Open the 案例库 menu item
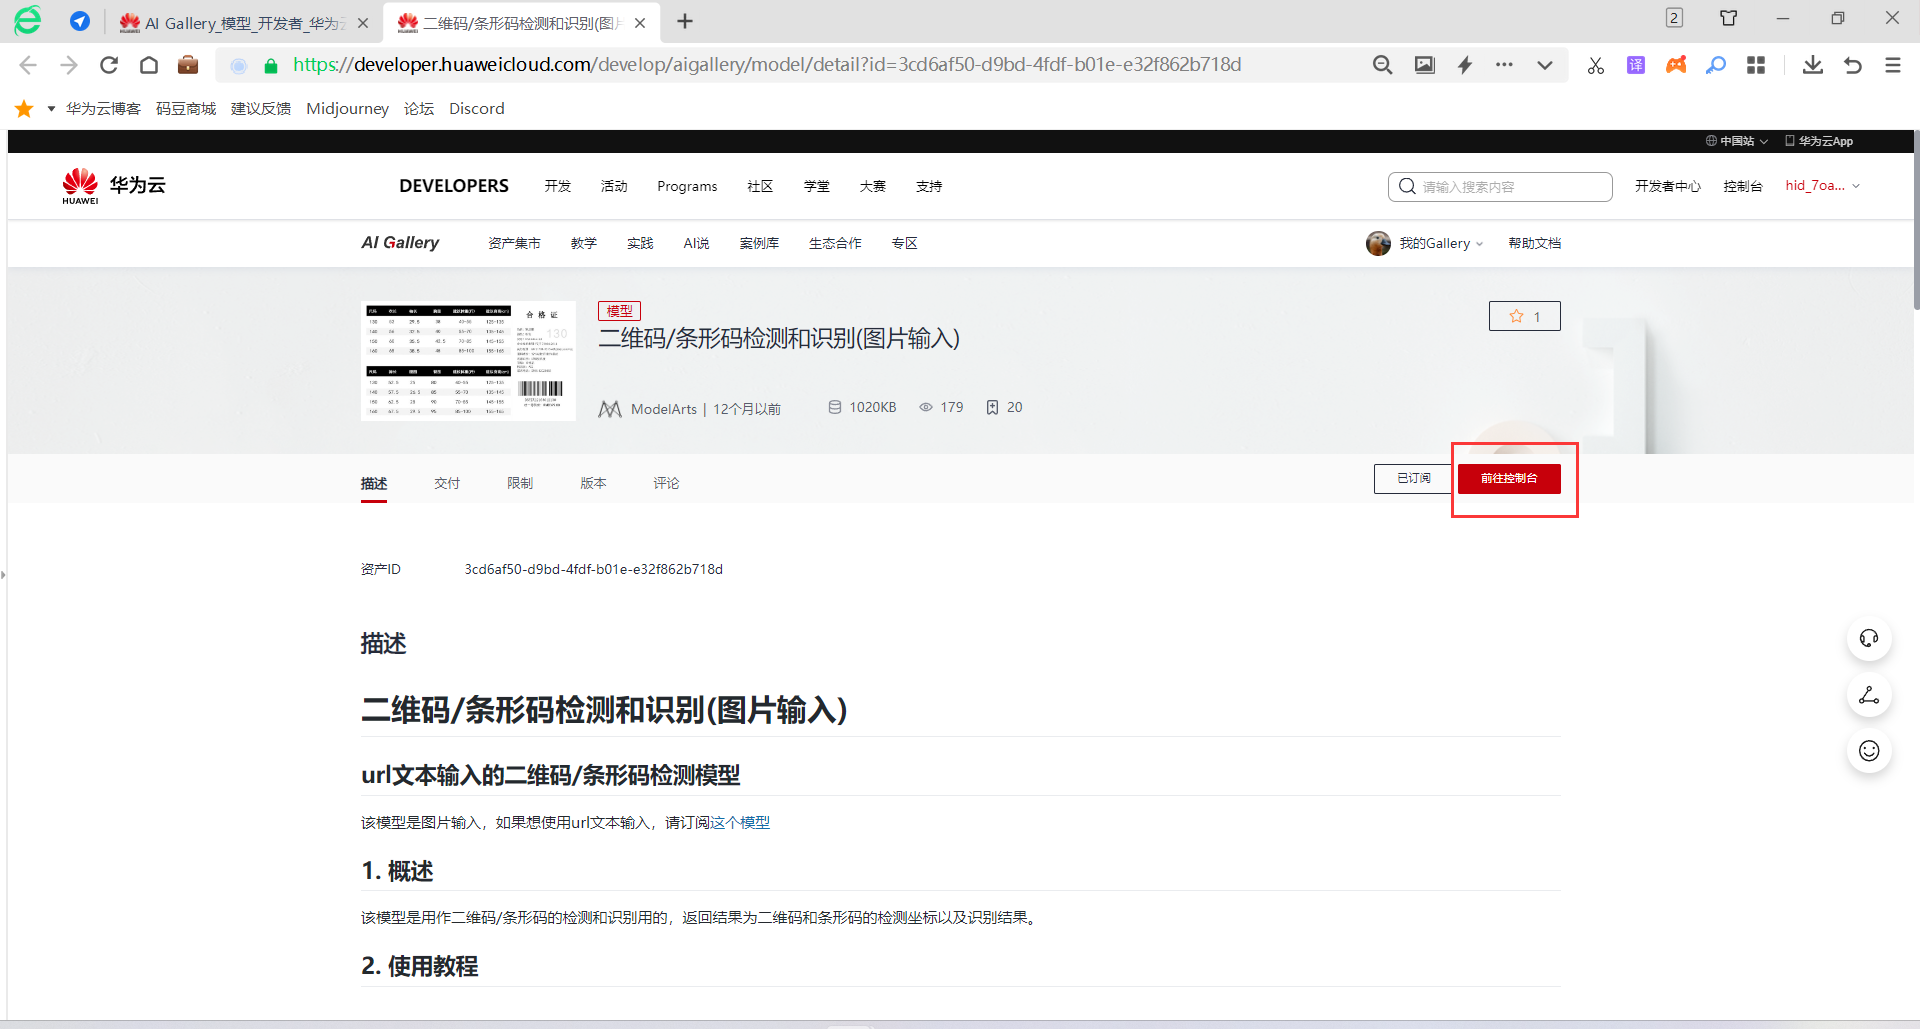 tap(759, 243)
